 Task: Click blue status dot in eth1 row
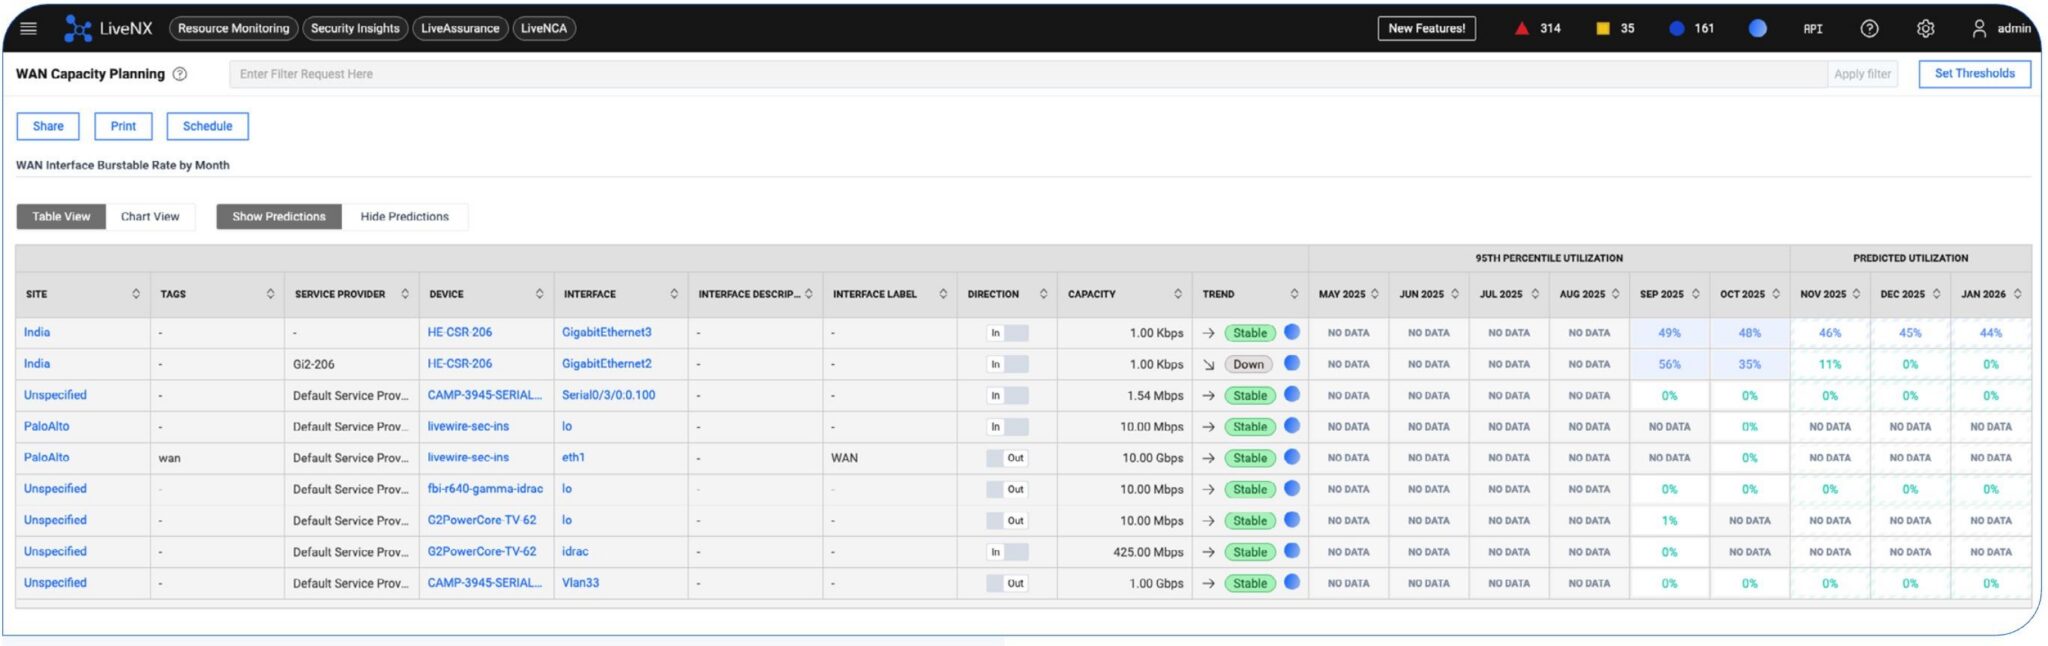click(1292, 457)
